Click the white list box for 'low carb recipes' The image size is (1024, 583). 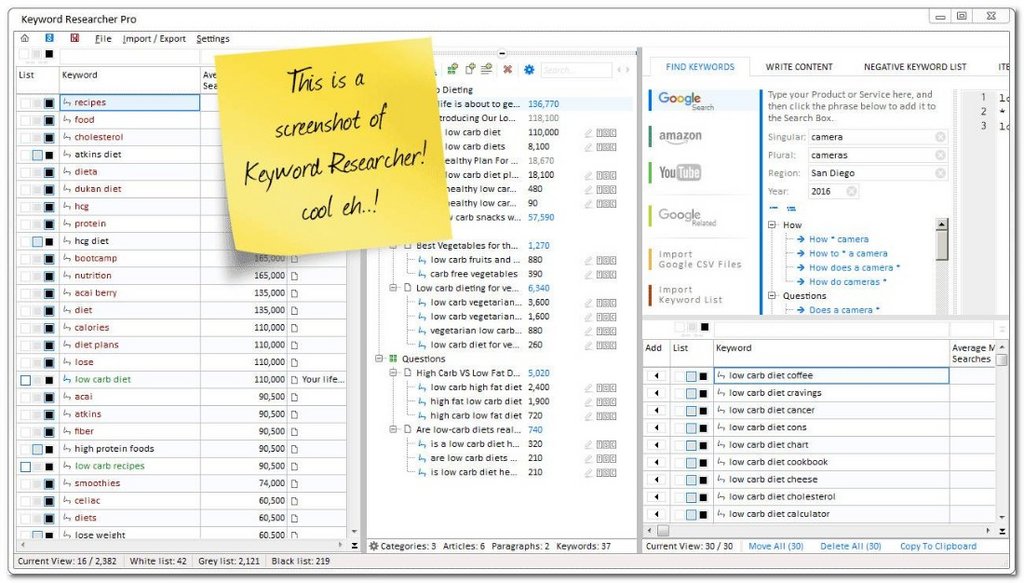click(x=25, y=467)
